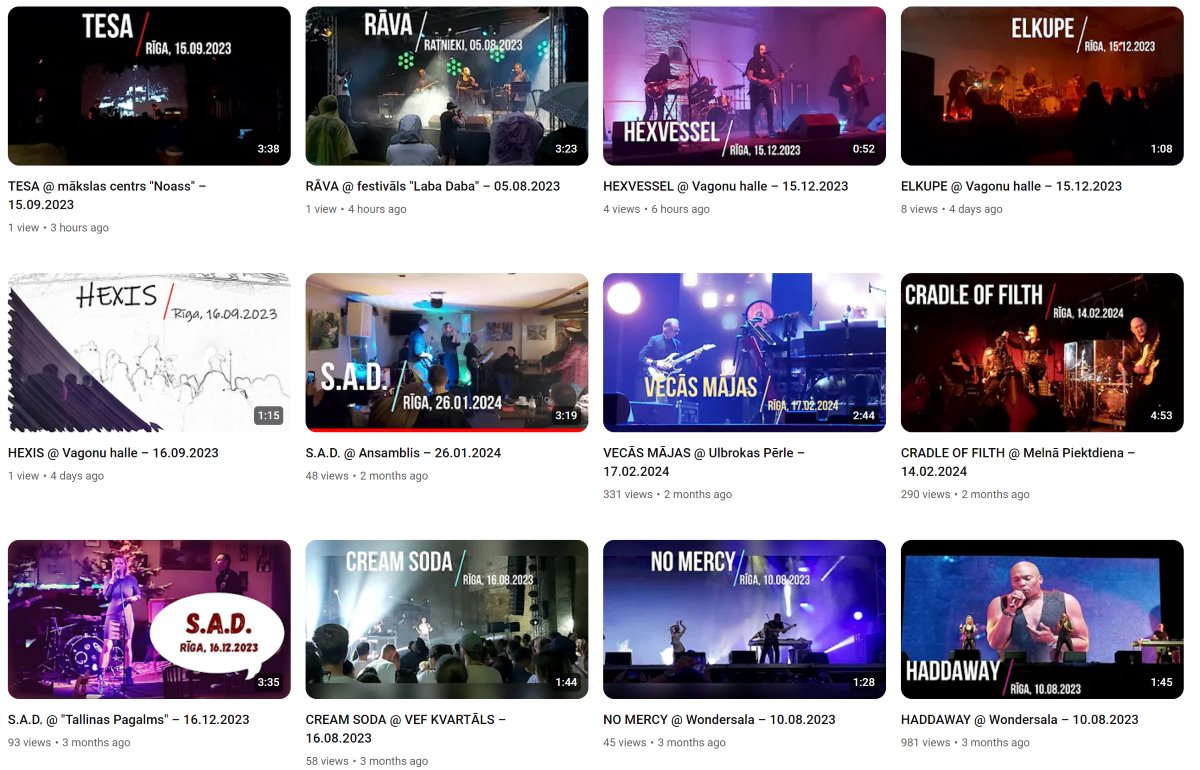Open the RĀVA Laba Daba video thumbnail
Screen dimensions: 1200x770
point(447,86)
